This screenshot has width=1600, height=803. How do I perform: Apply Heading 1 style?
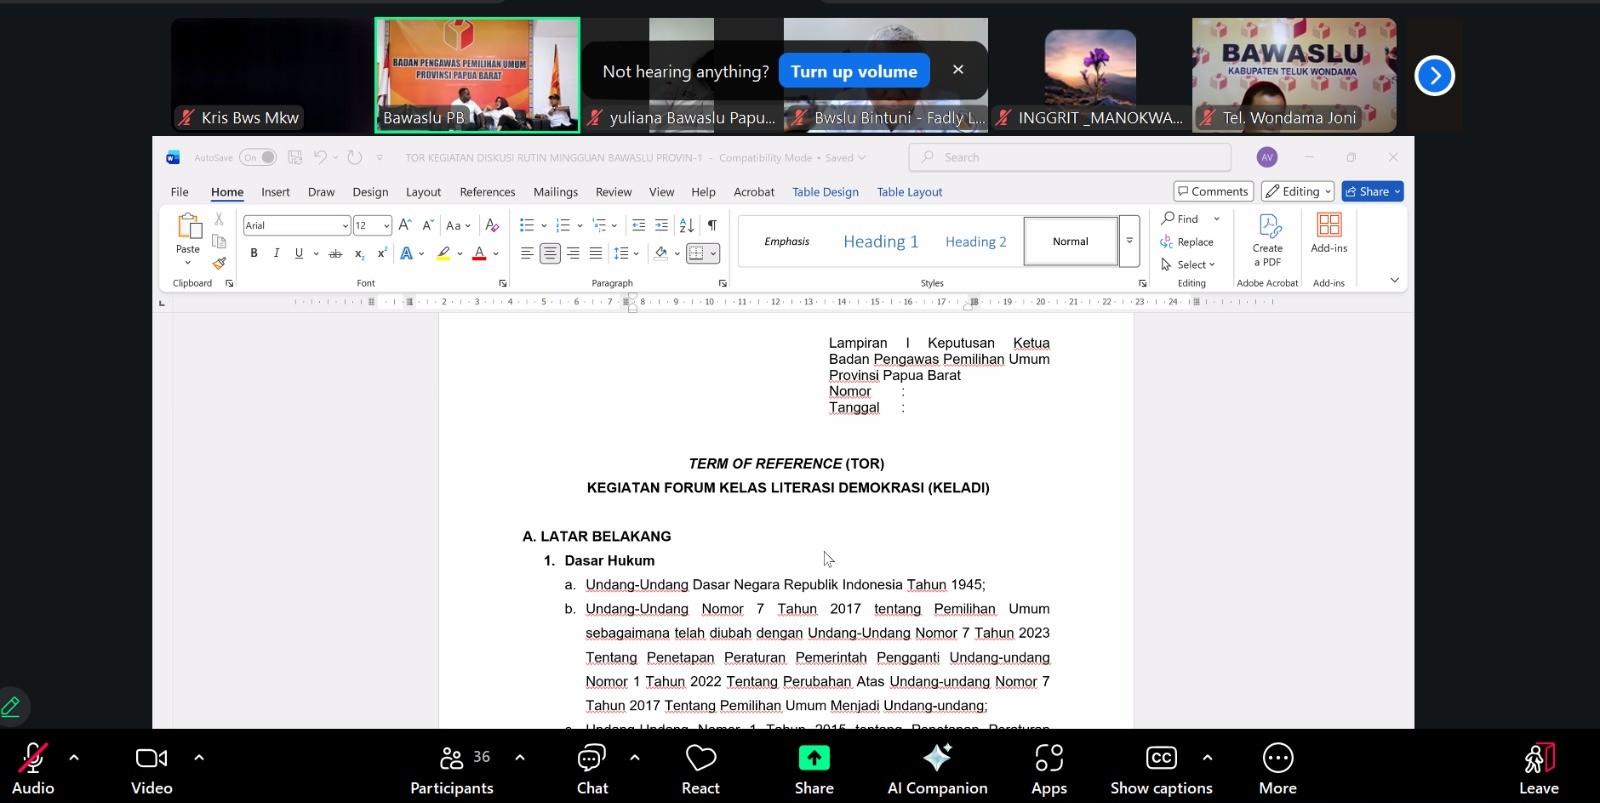pyautogui.click(x=880, y=241)
